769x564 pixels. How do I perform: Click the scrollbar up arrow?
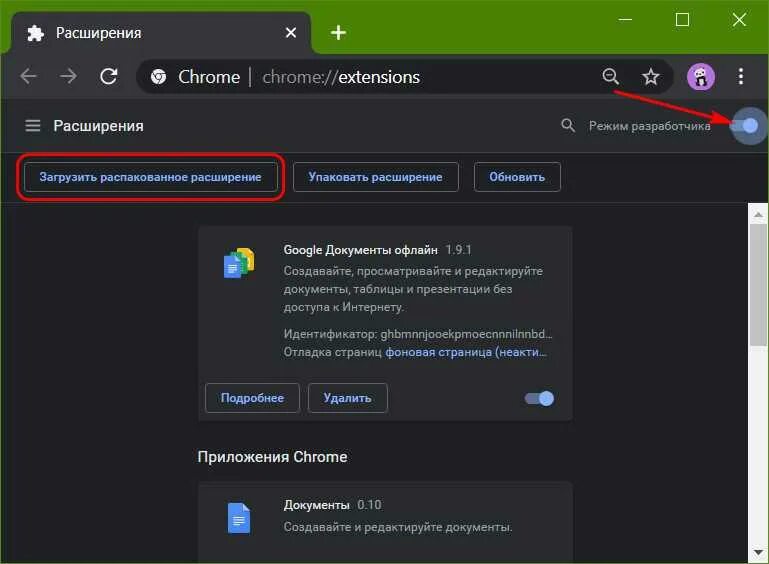[758, 214]
